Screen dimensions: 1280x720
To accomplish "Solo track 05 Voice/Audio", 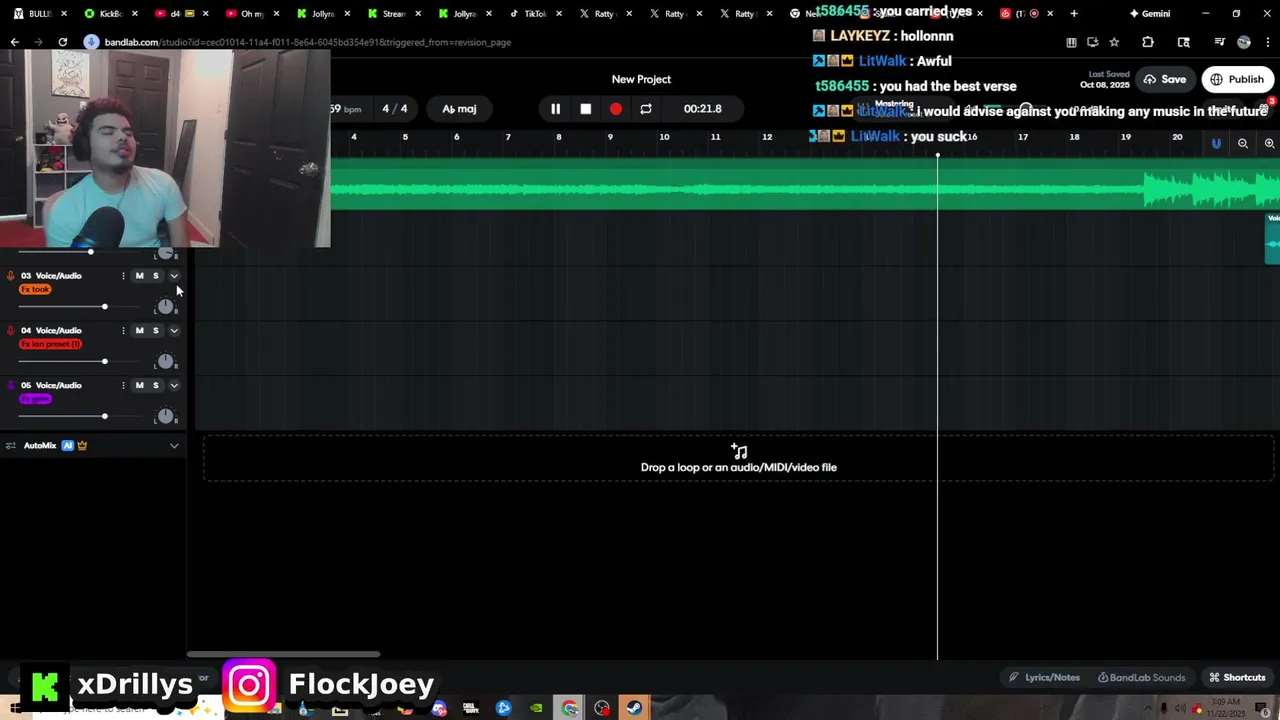I will coord(155,386).
